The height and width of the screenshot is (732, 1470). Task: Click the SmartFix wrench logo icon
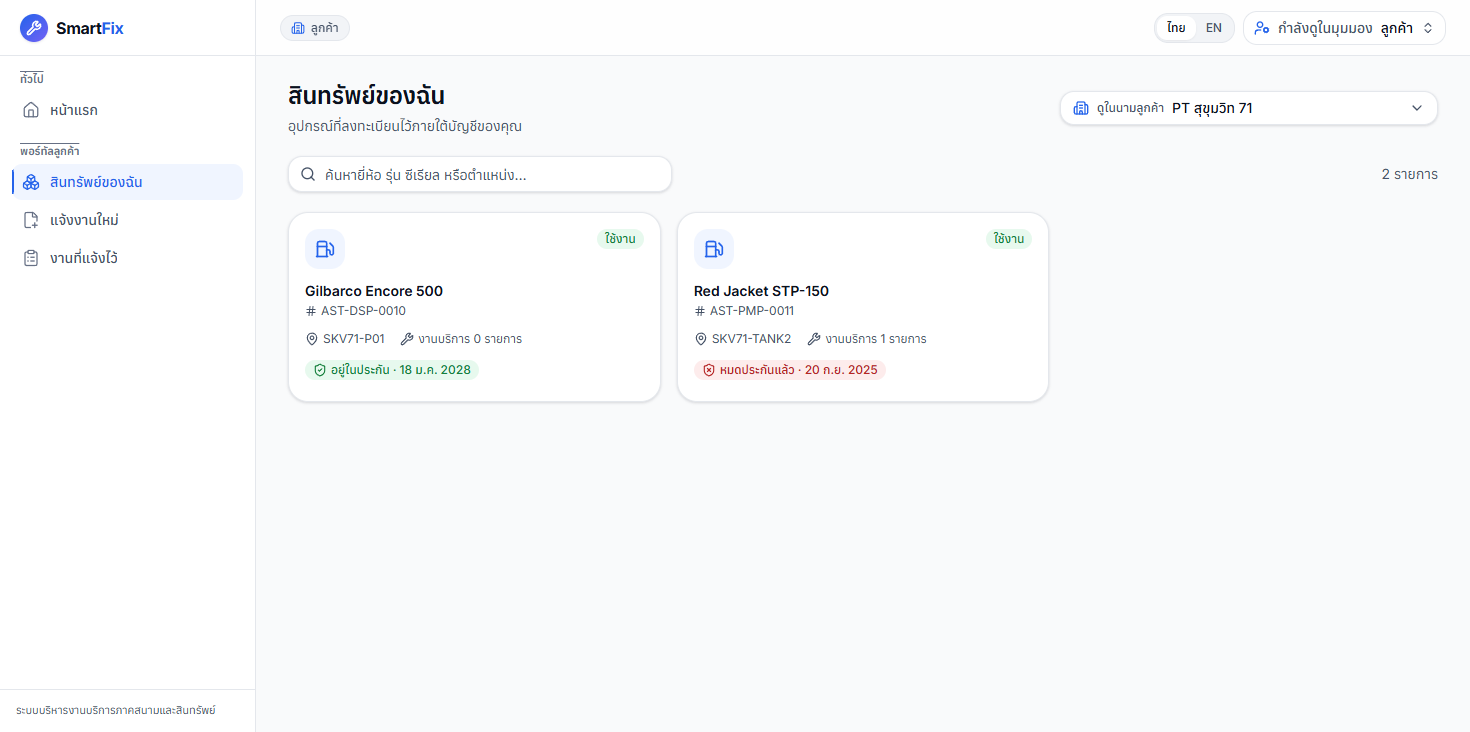(x=34, y=28)
